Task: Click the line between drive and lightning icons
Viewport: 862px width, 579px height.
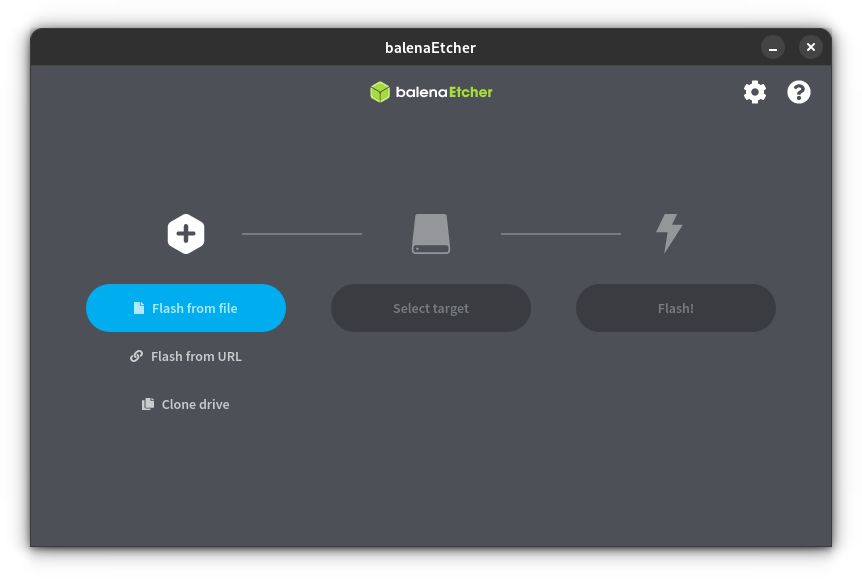Action: coord(560,234)
